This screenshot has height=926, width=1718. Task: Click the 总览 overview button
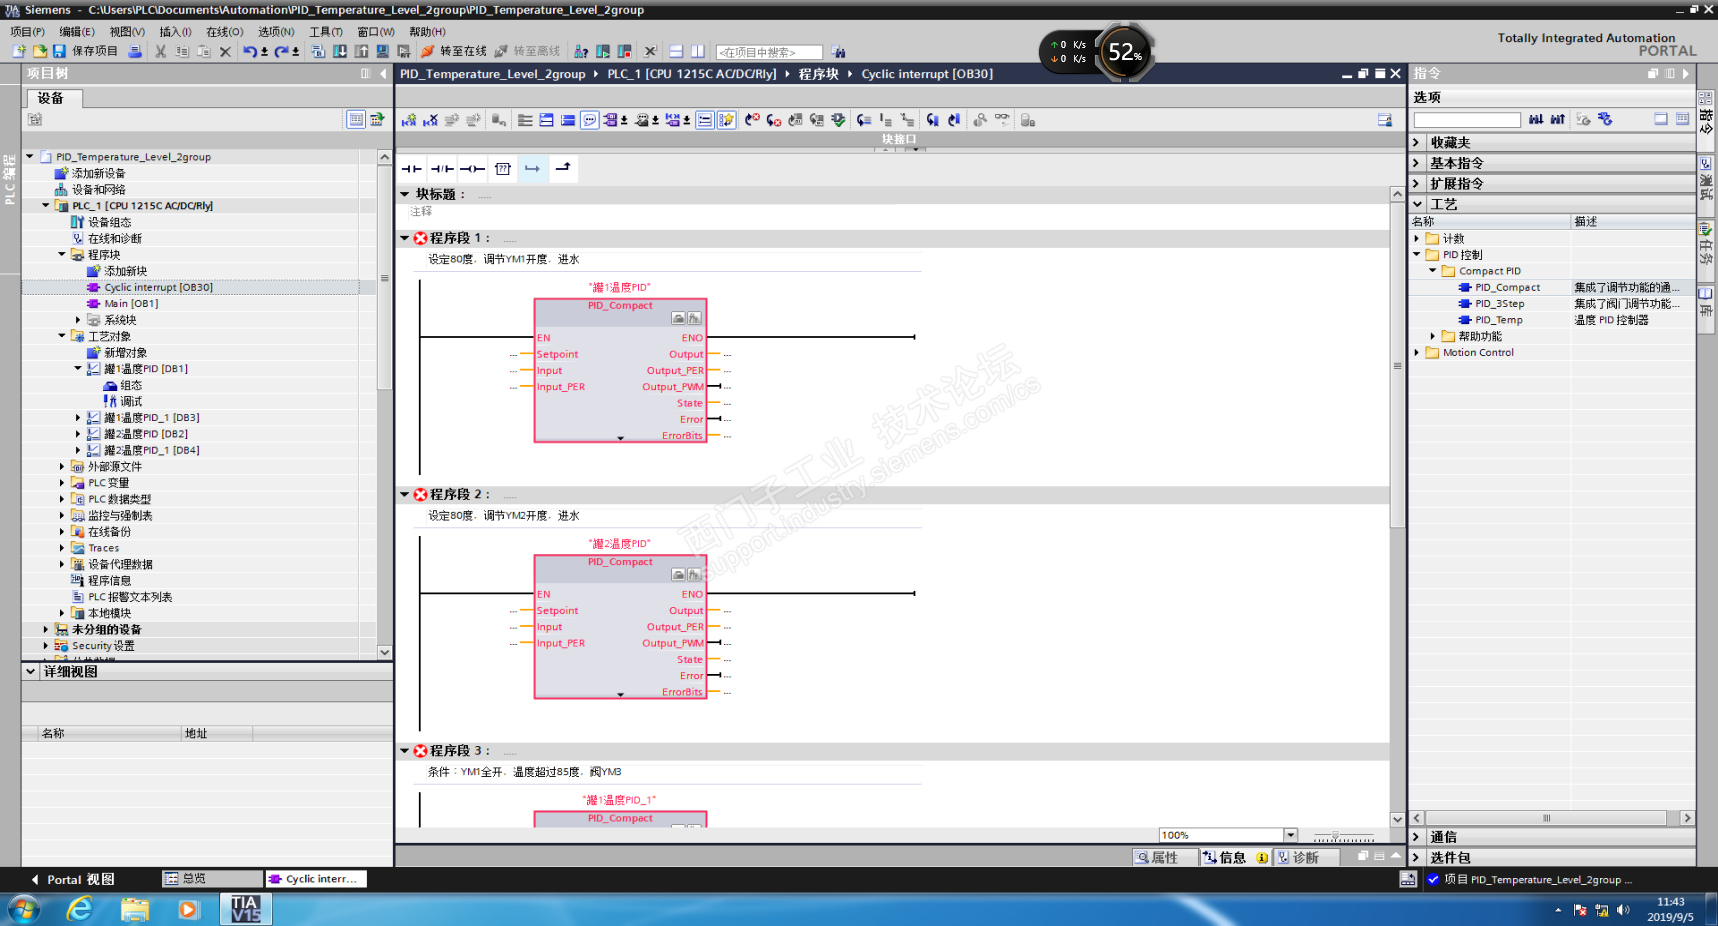(212, 879)
